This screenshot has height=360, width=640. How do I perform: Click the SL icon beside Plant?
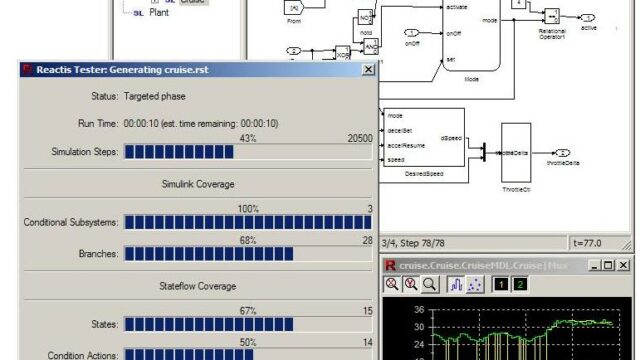[139, 13]
